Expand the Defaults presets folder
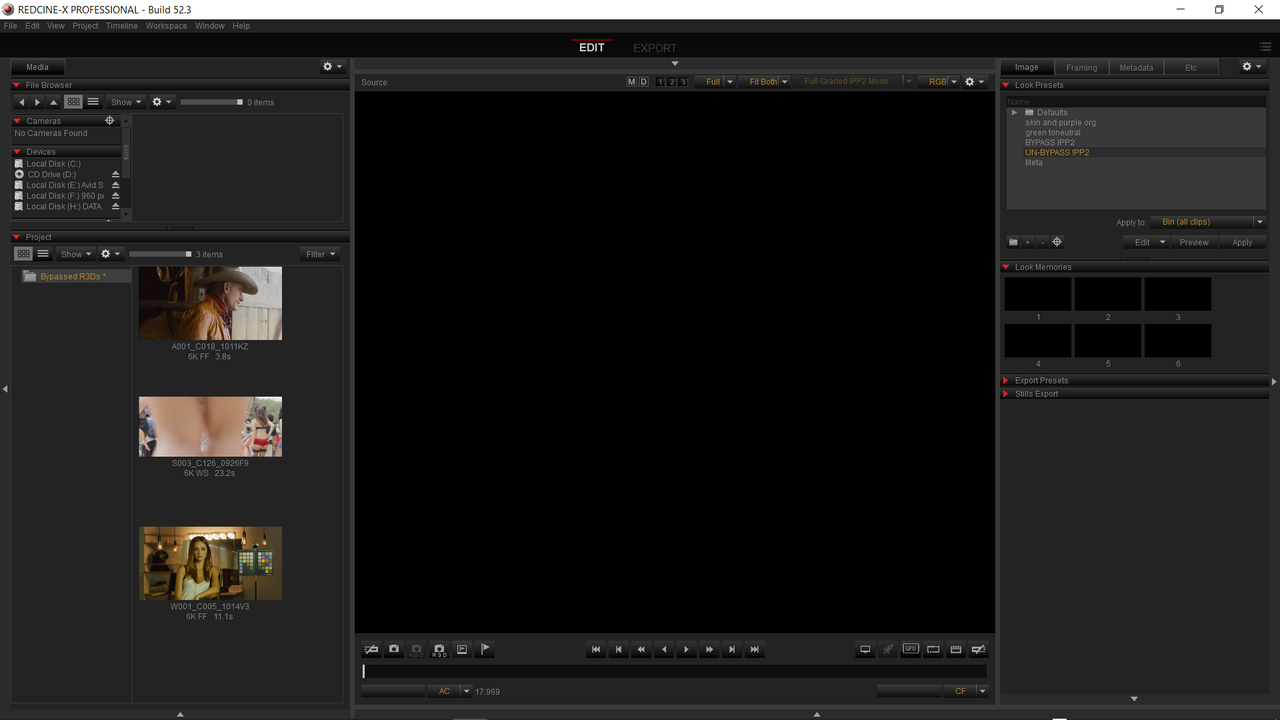Image resolution: width=1280 pixels, height=720 pixels. [1014, 112]
